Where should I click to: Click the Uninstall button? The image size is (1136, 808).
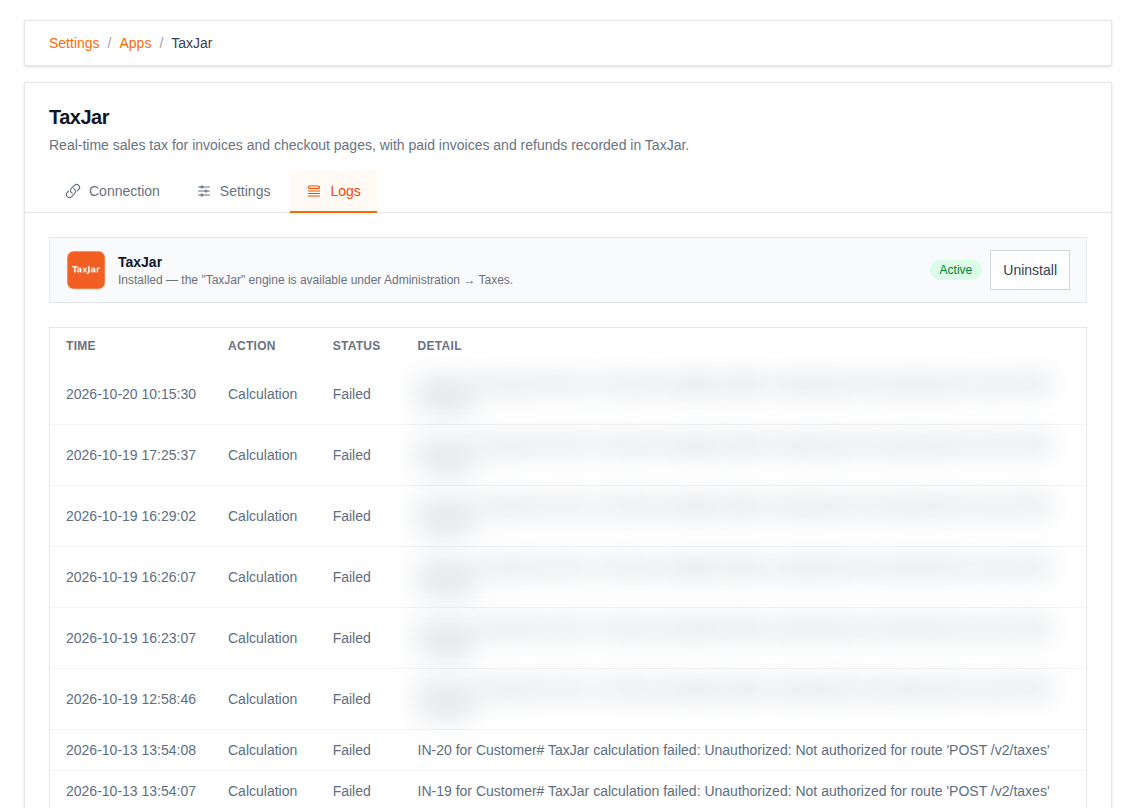point(1030,270)
